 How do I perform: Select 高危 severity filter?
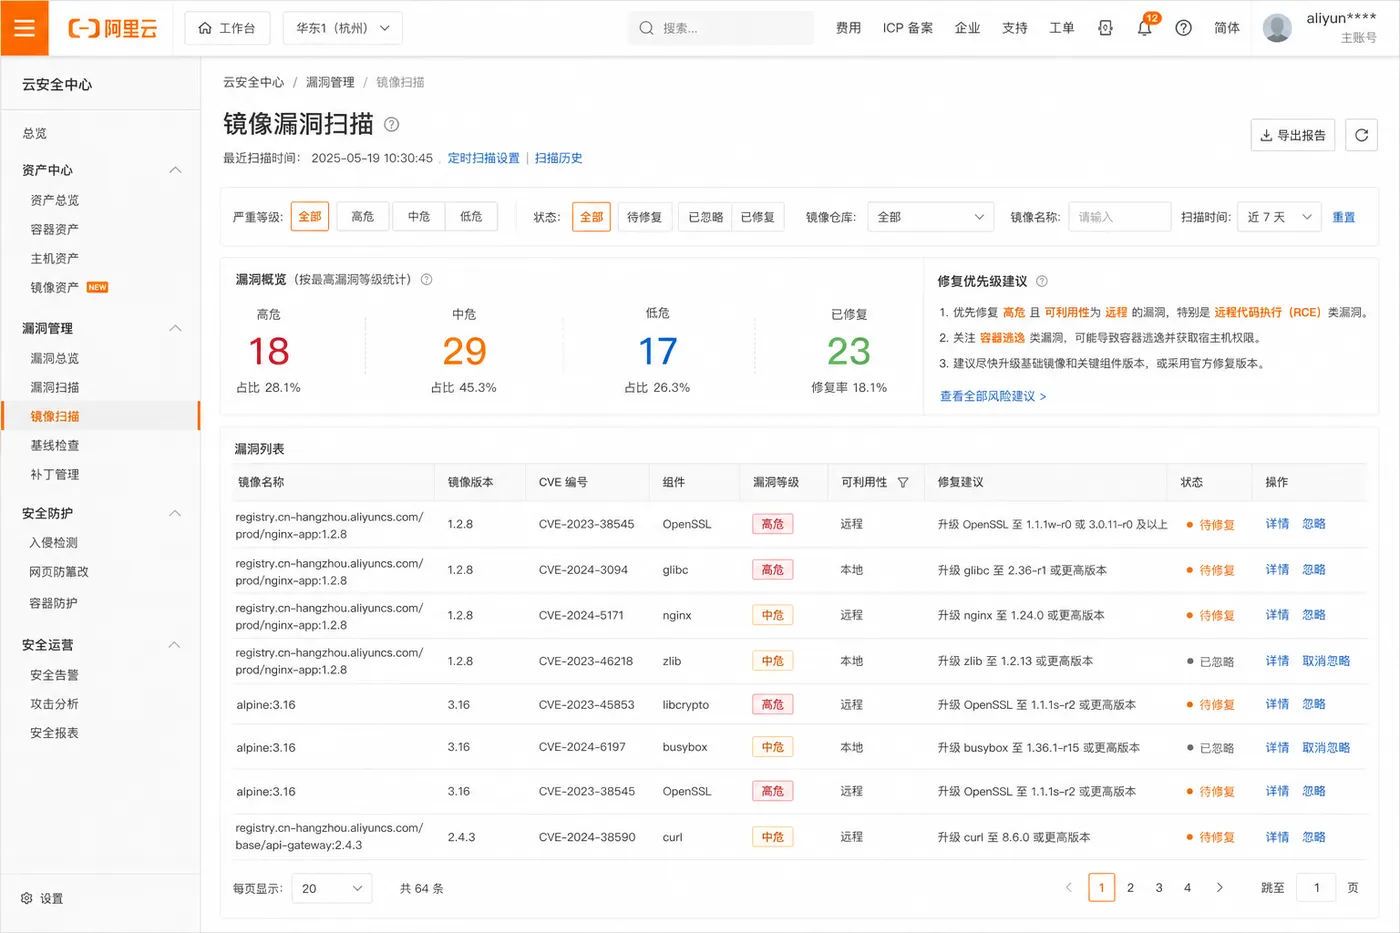[x=362, y=216]
